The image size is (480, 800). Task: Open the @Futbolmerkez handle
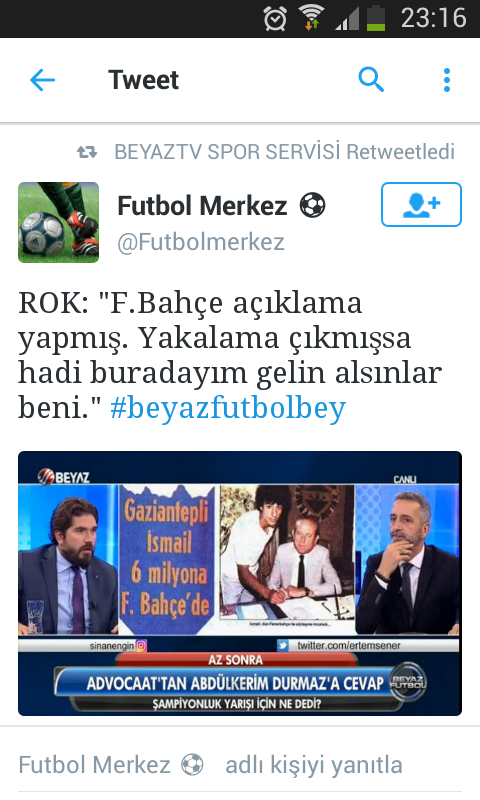(201, 242)
